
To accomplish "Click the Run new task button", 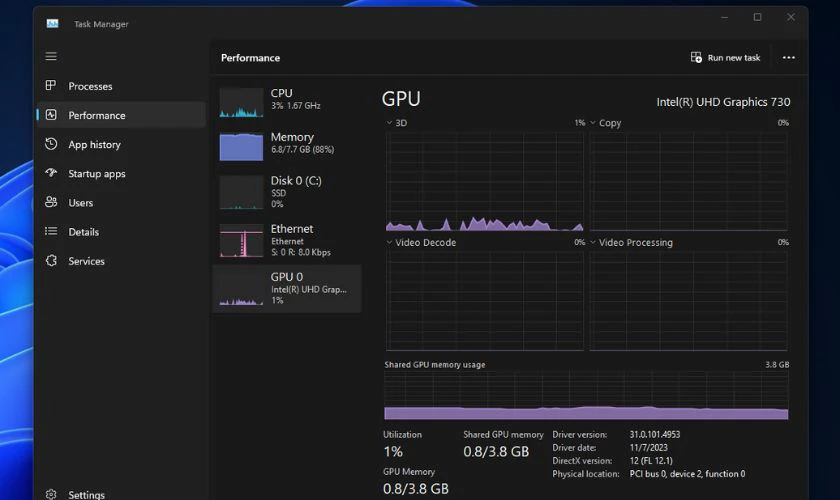I will [x=725, y=57].
